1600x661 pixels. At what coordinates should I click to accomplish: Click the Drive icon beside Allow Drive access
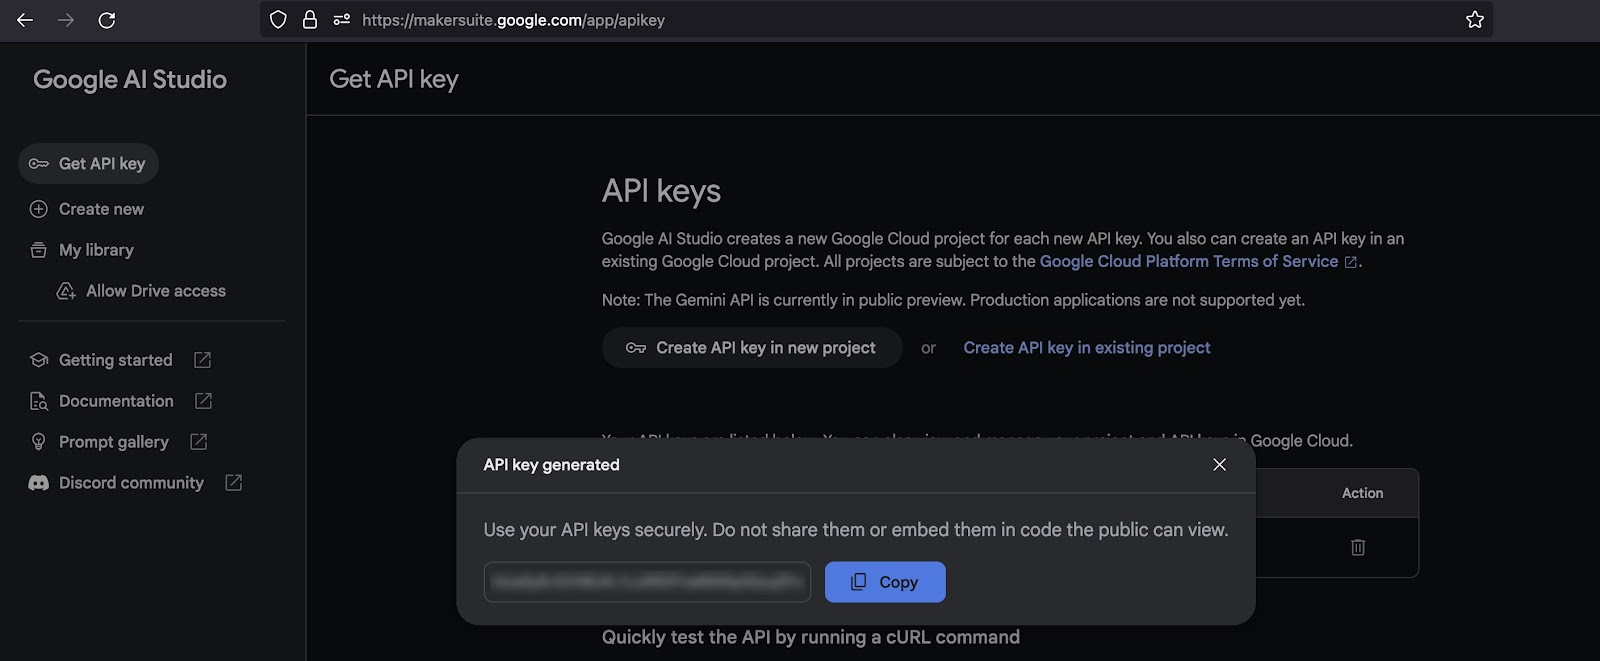[66, 291]
